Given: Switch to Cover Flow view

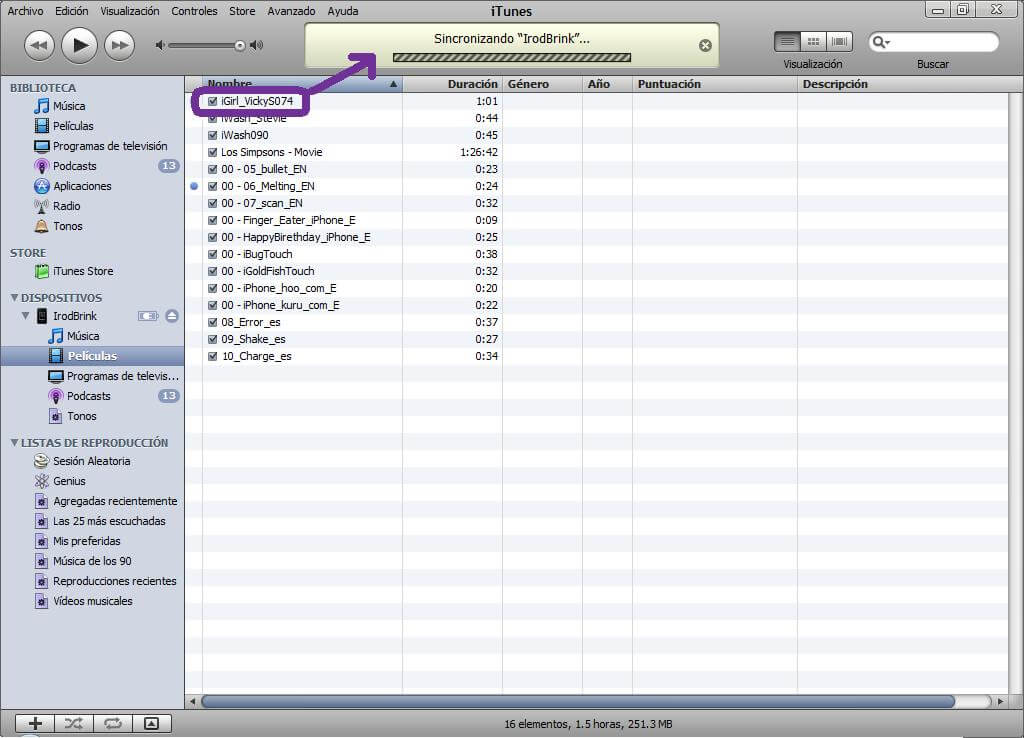Looking at the screenshot, I should (839, 42).
